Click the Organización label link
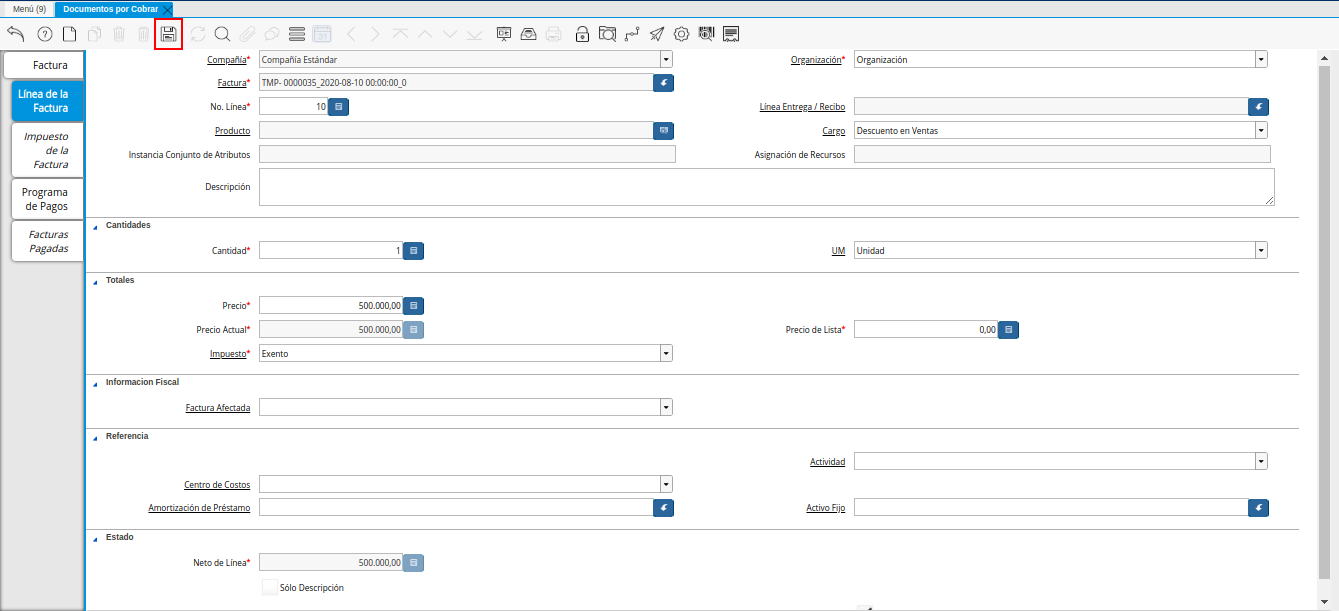The height and width of the screenshot is (611, 1339). pos(815,60)
